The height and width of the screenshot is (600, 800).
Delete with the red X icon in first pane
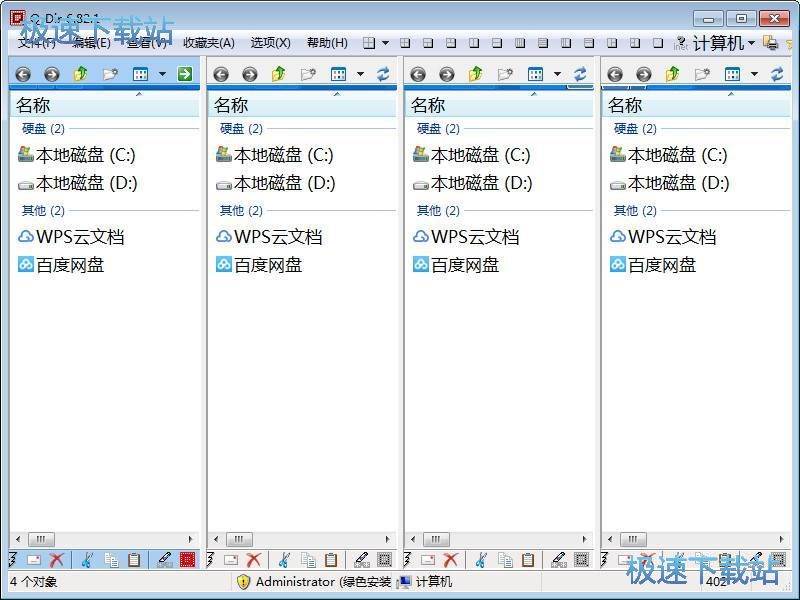[x=55, y=559]
